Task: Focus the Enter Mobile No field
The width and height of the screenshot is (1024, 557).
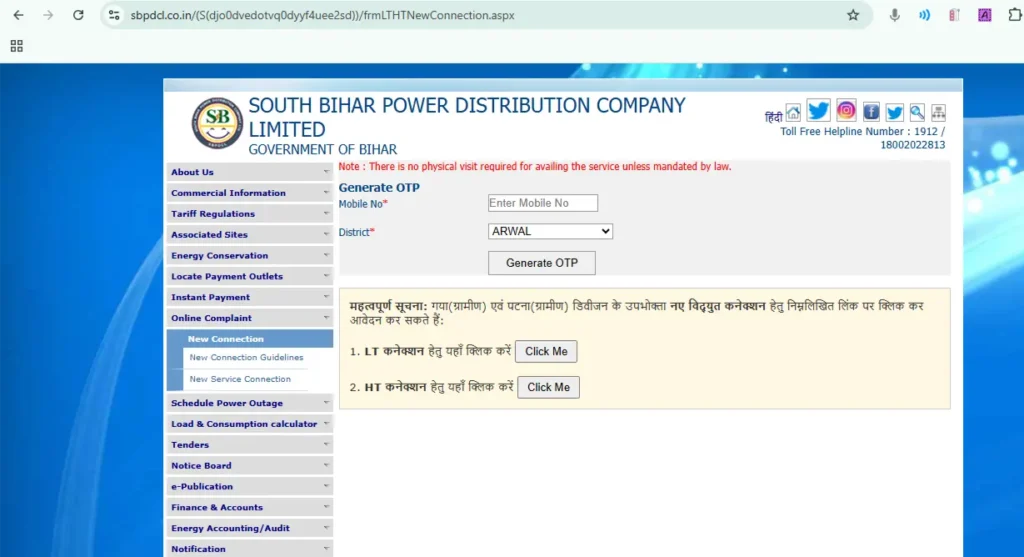Action: 542,203
